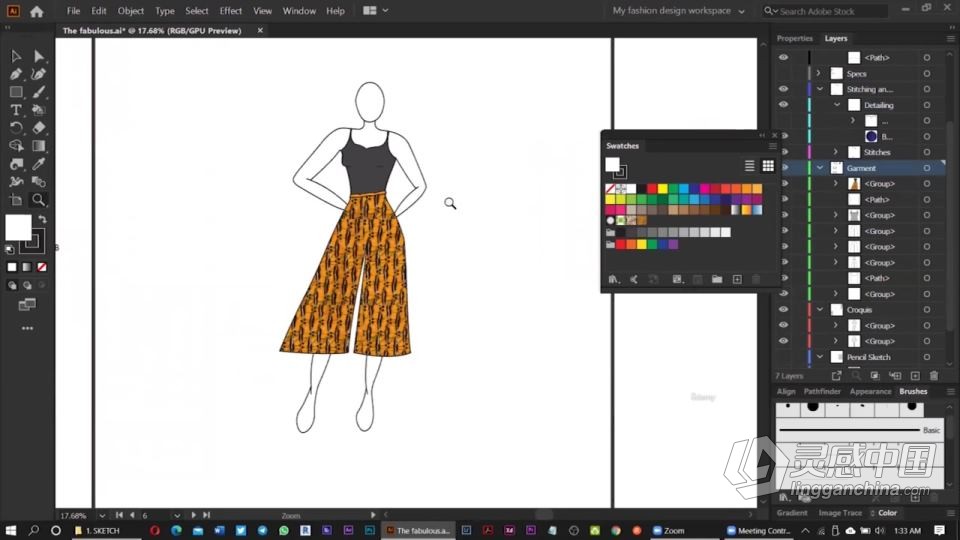The image size is (960, 540).
Task: Open the workspace switcher dropdown
Action: coord(680,11)
